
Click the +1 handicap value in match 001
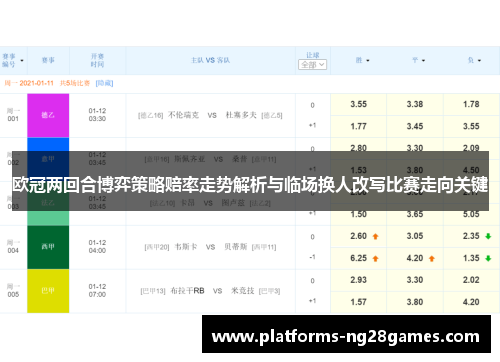312,125
